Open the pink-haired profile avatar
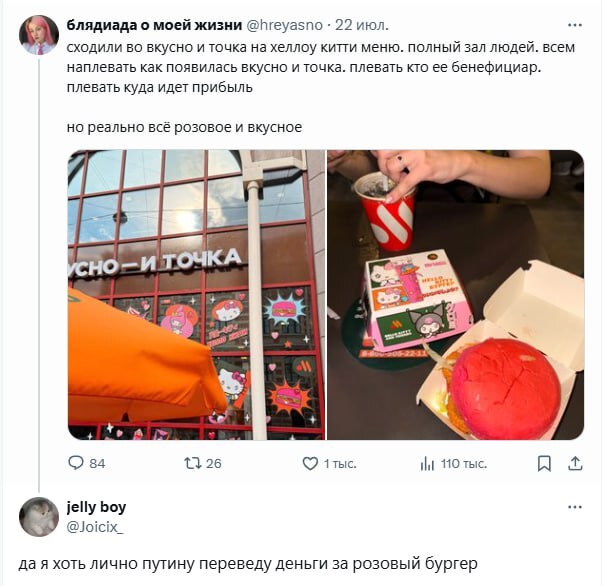The height and width of the screenshot is (586, 603). [39, 35]
